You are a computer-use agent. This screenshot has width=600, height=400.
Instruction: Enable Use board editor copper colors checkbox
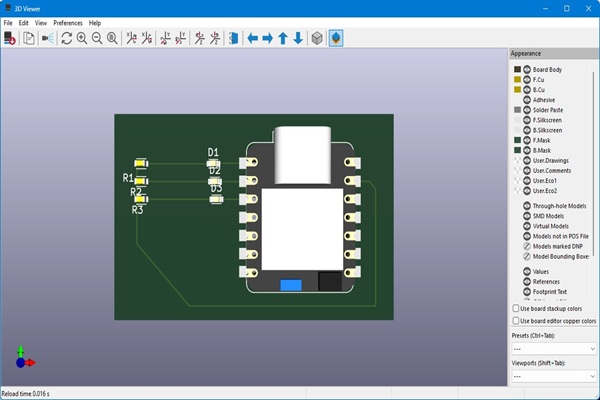click(x=516, y=321)
